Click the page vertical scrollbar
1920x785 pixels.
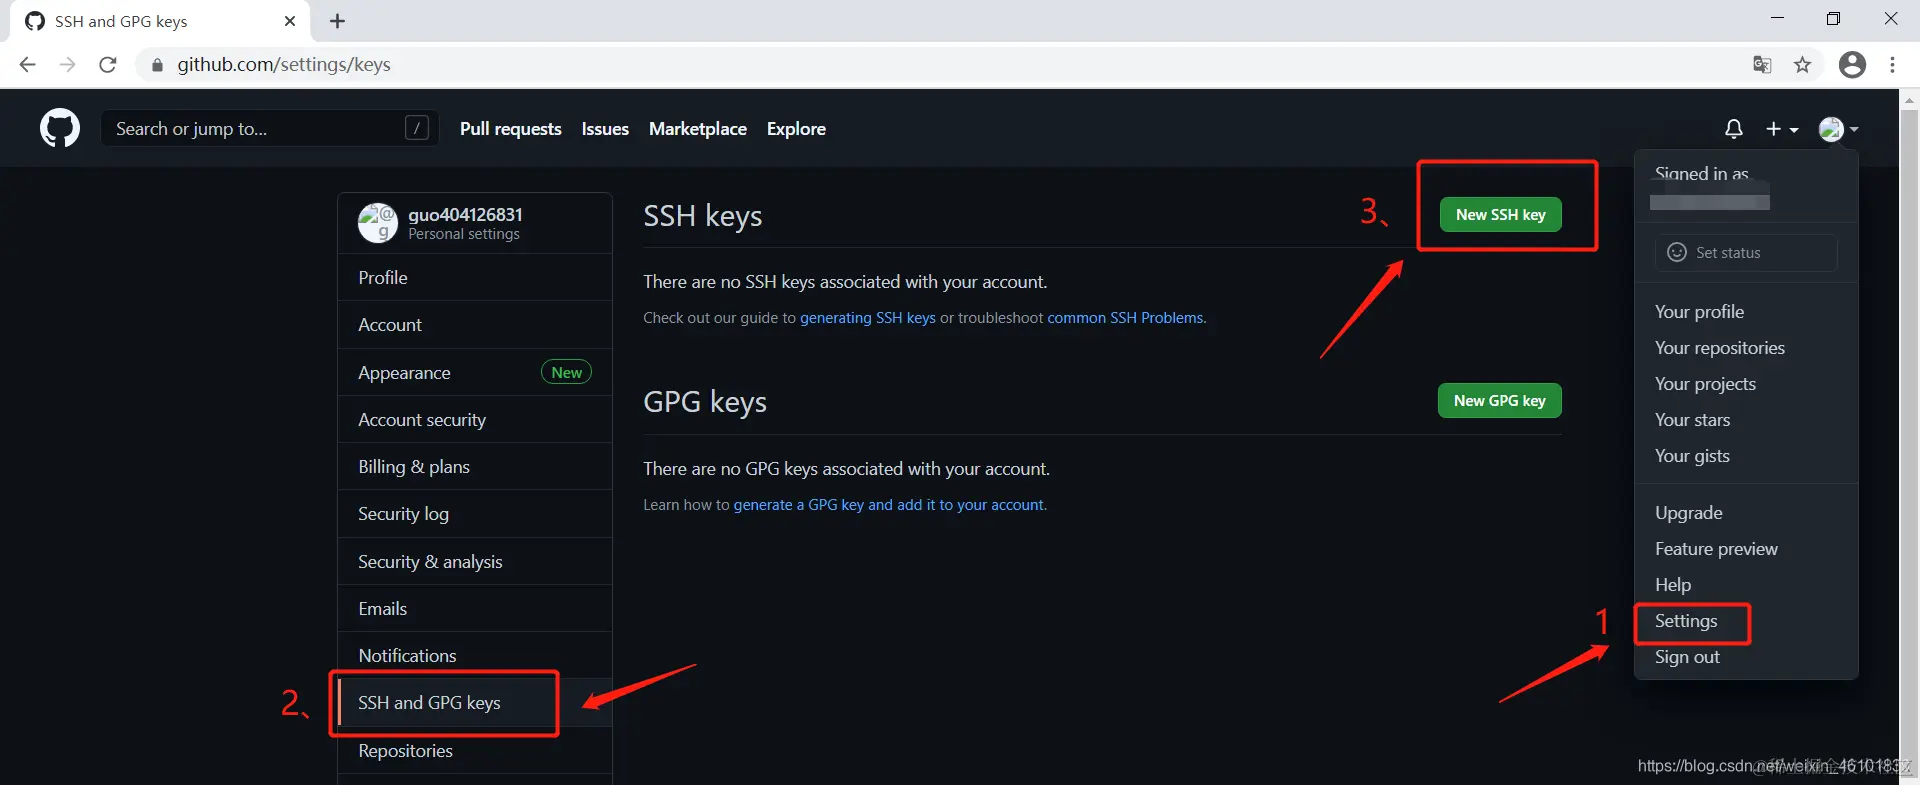click(x=1909, y=437)
